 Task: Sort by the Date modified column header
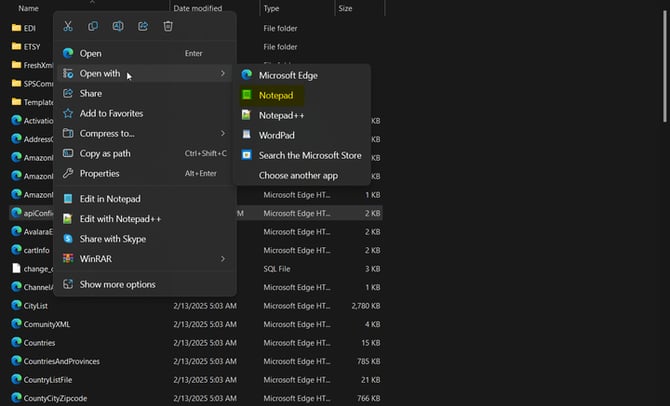click(197, 8)
